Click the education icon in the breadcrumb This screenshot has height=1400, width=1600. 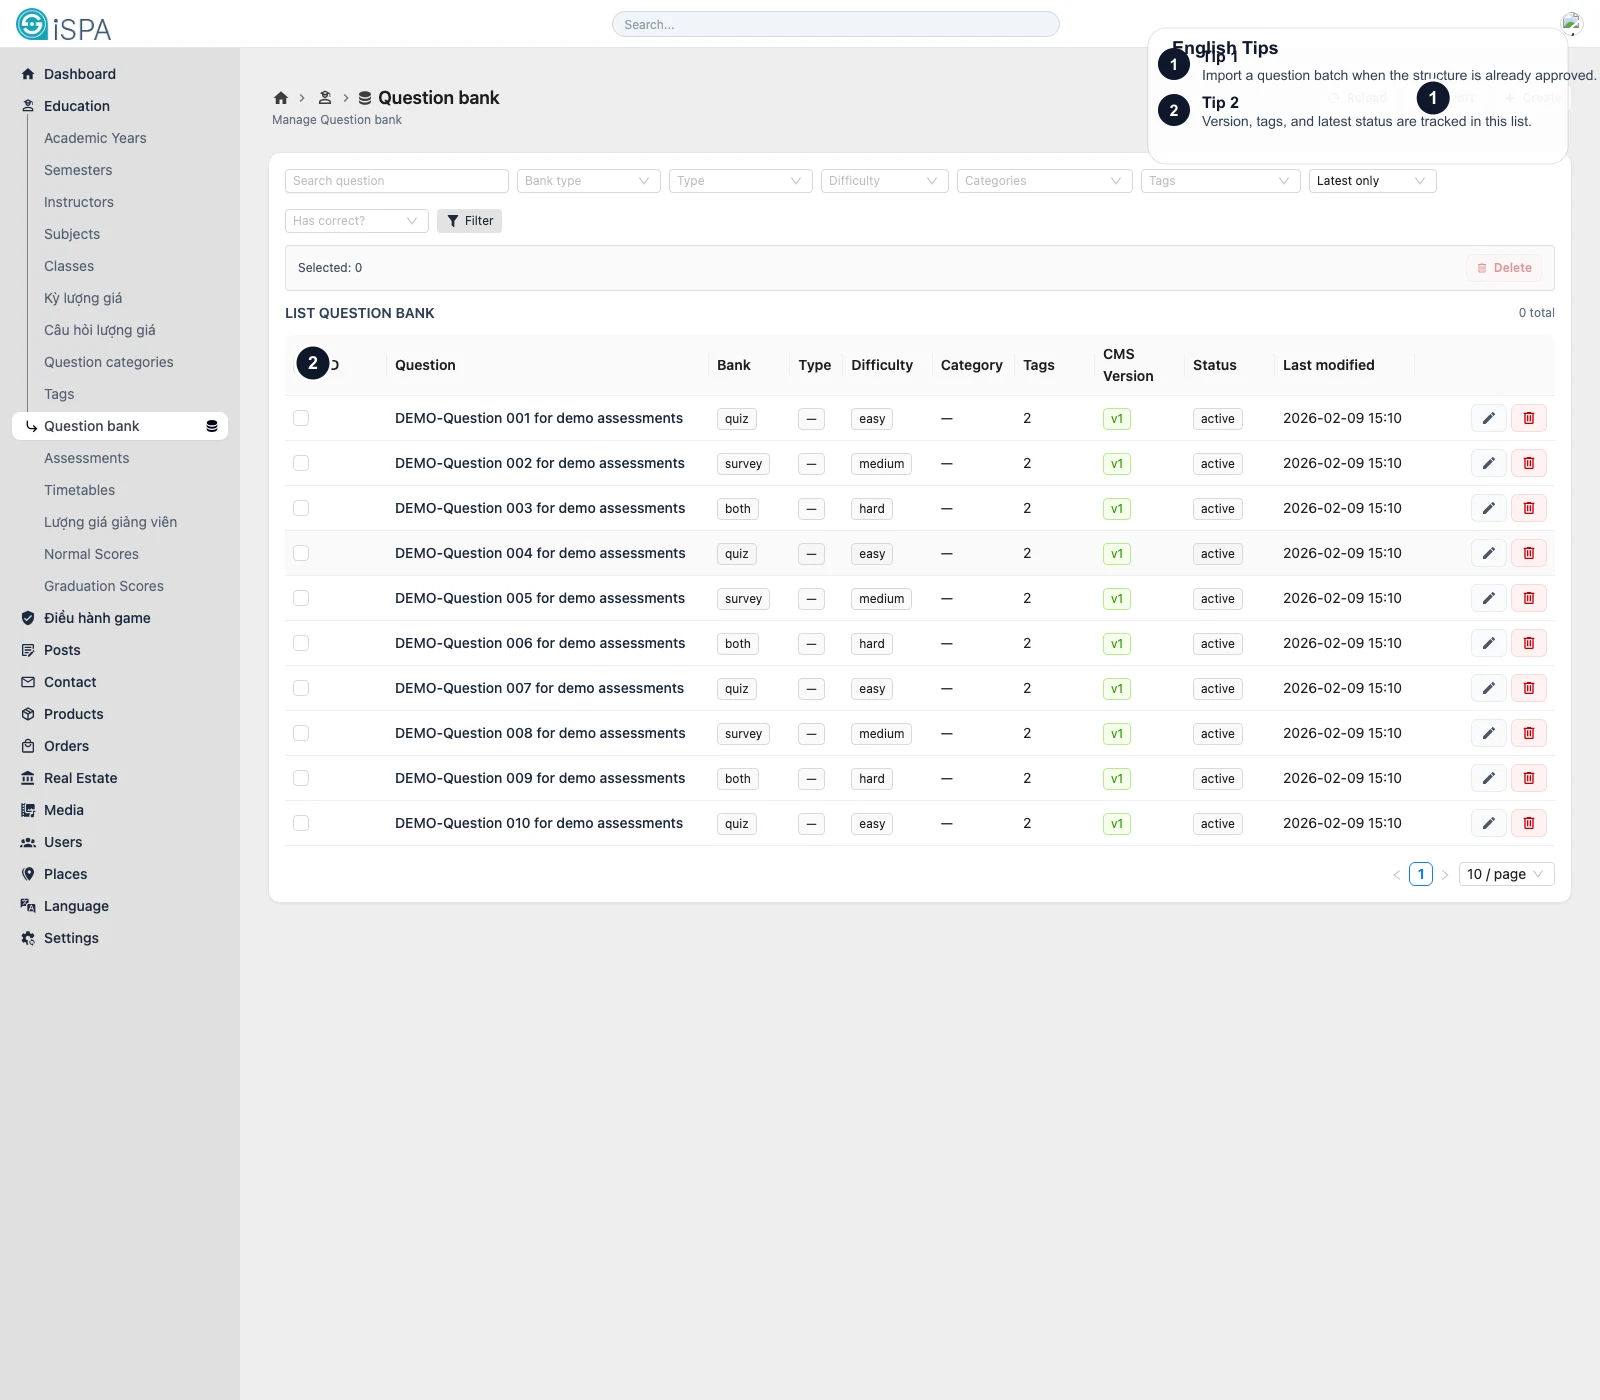point(325,98)
